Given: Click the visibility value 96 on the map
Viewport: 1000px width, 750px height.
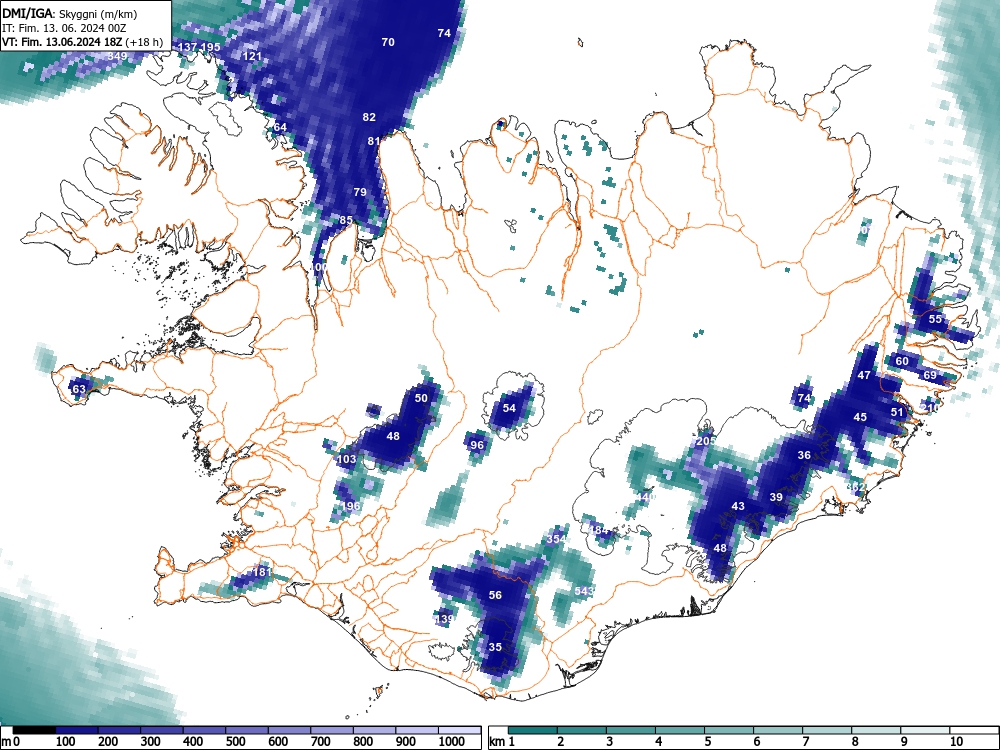Looking at the screenshot, I should tap(476, 445).
